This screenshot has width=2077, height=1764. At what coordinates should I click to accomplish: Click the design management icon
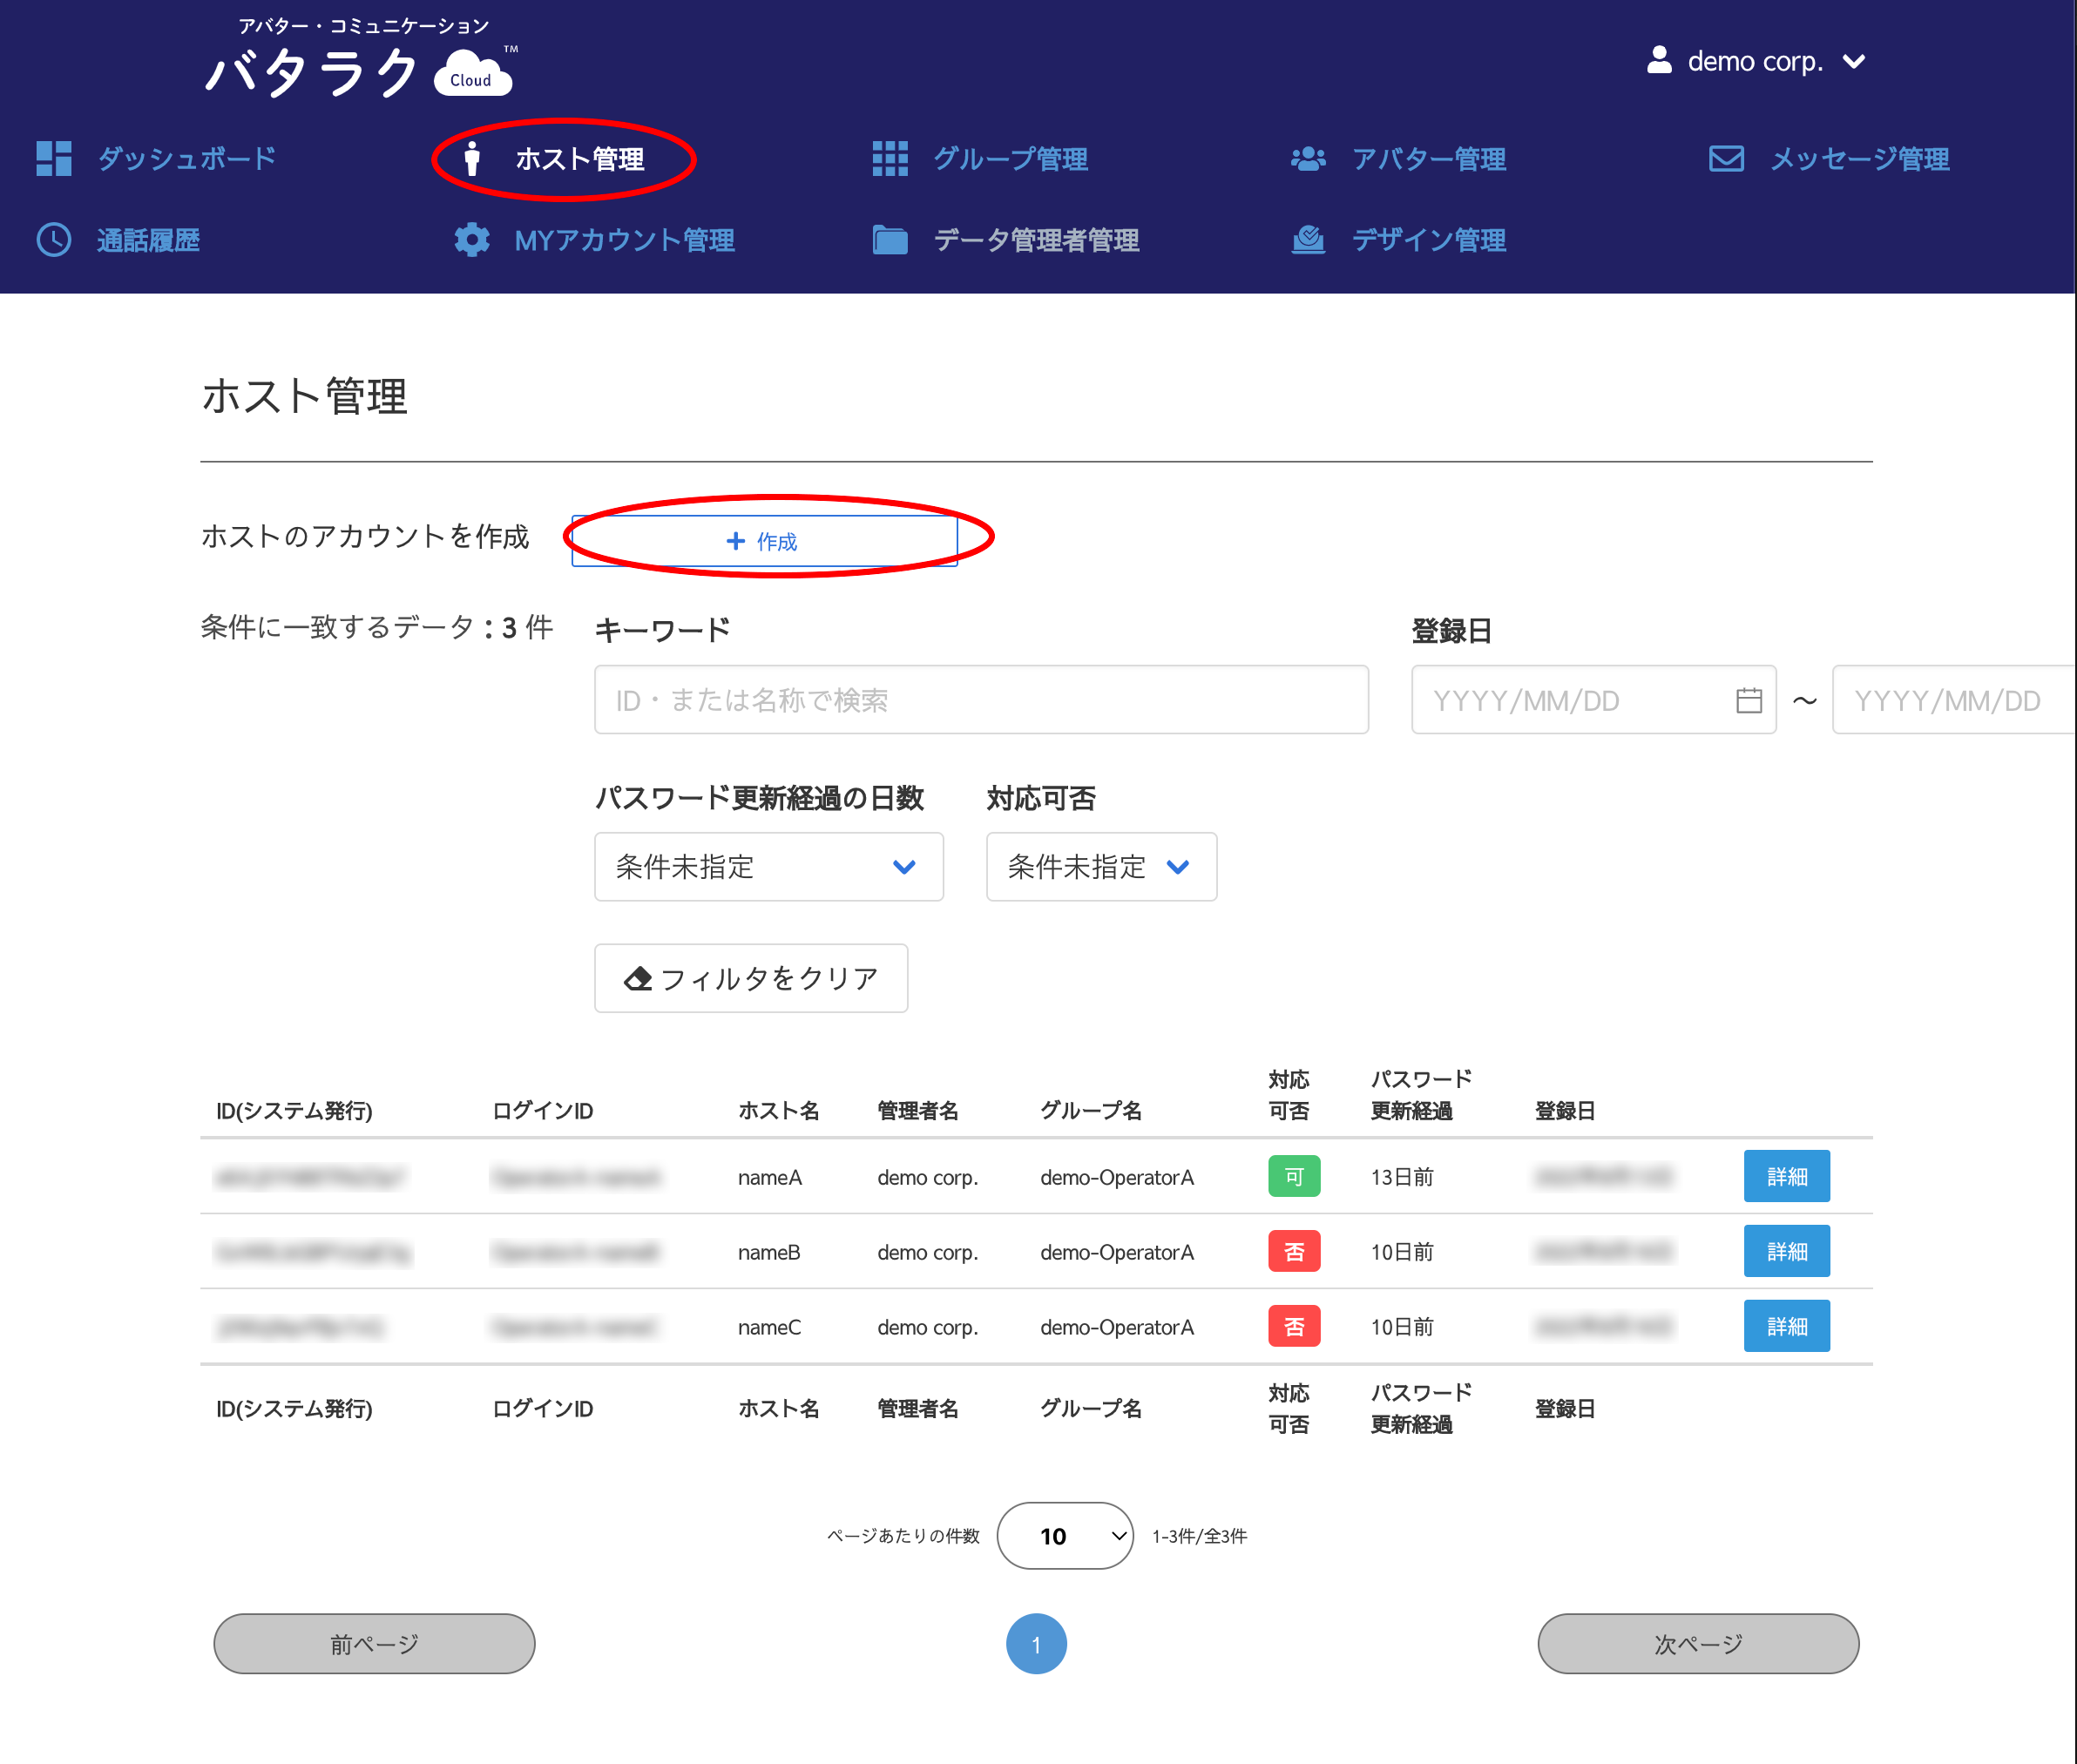1308,240
